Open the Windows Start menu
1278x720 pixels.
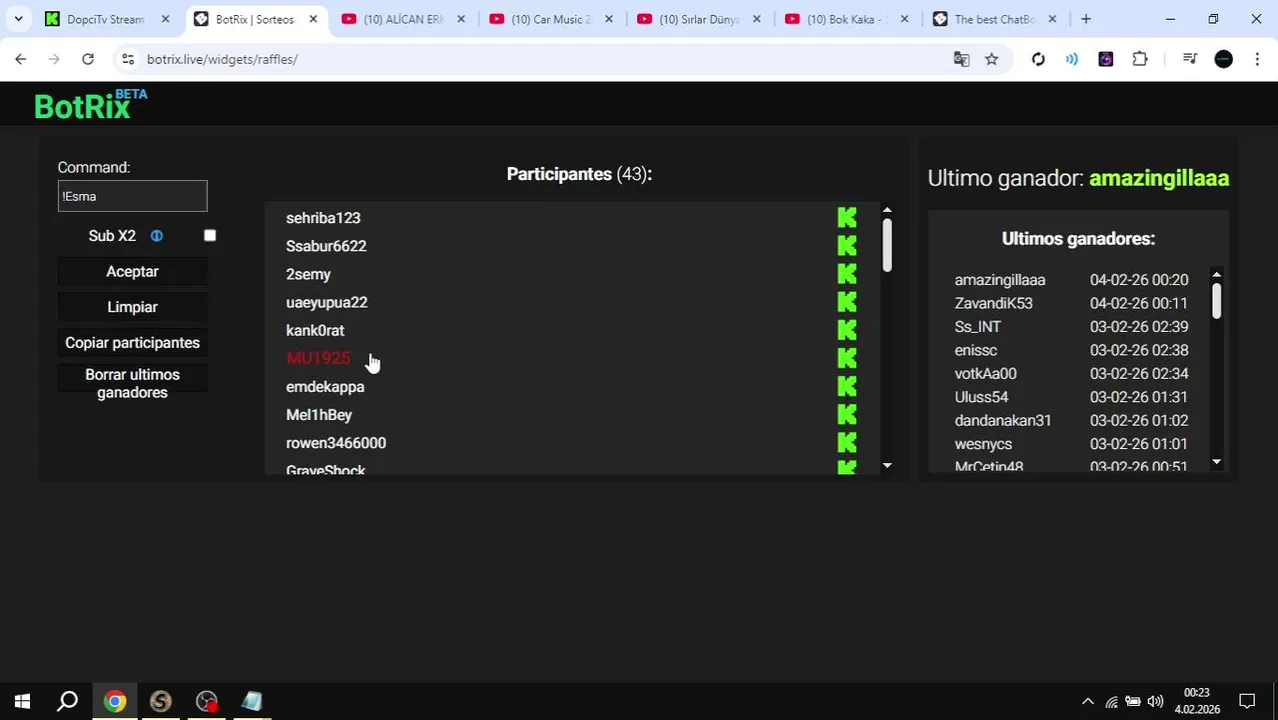(x=22, y=701)
